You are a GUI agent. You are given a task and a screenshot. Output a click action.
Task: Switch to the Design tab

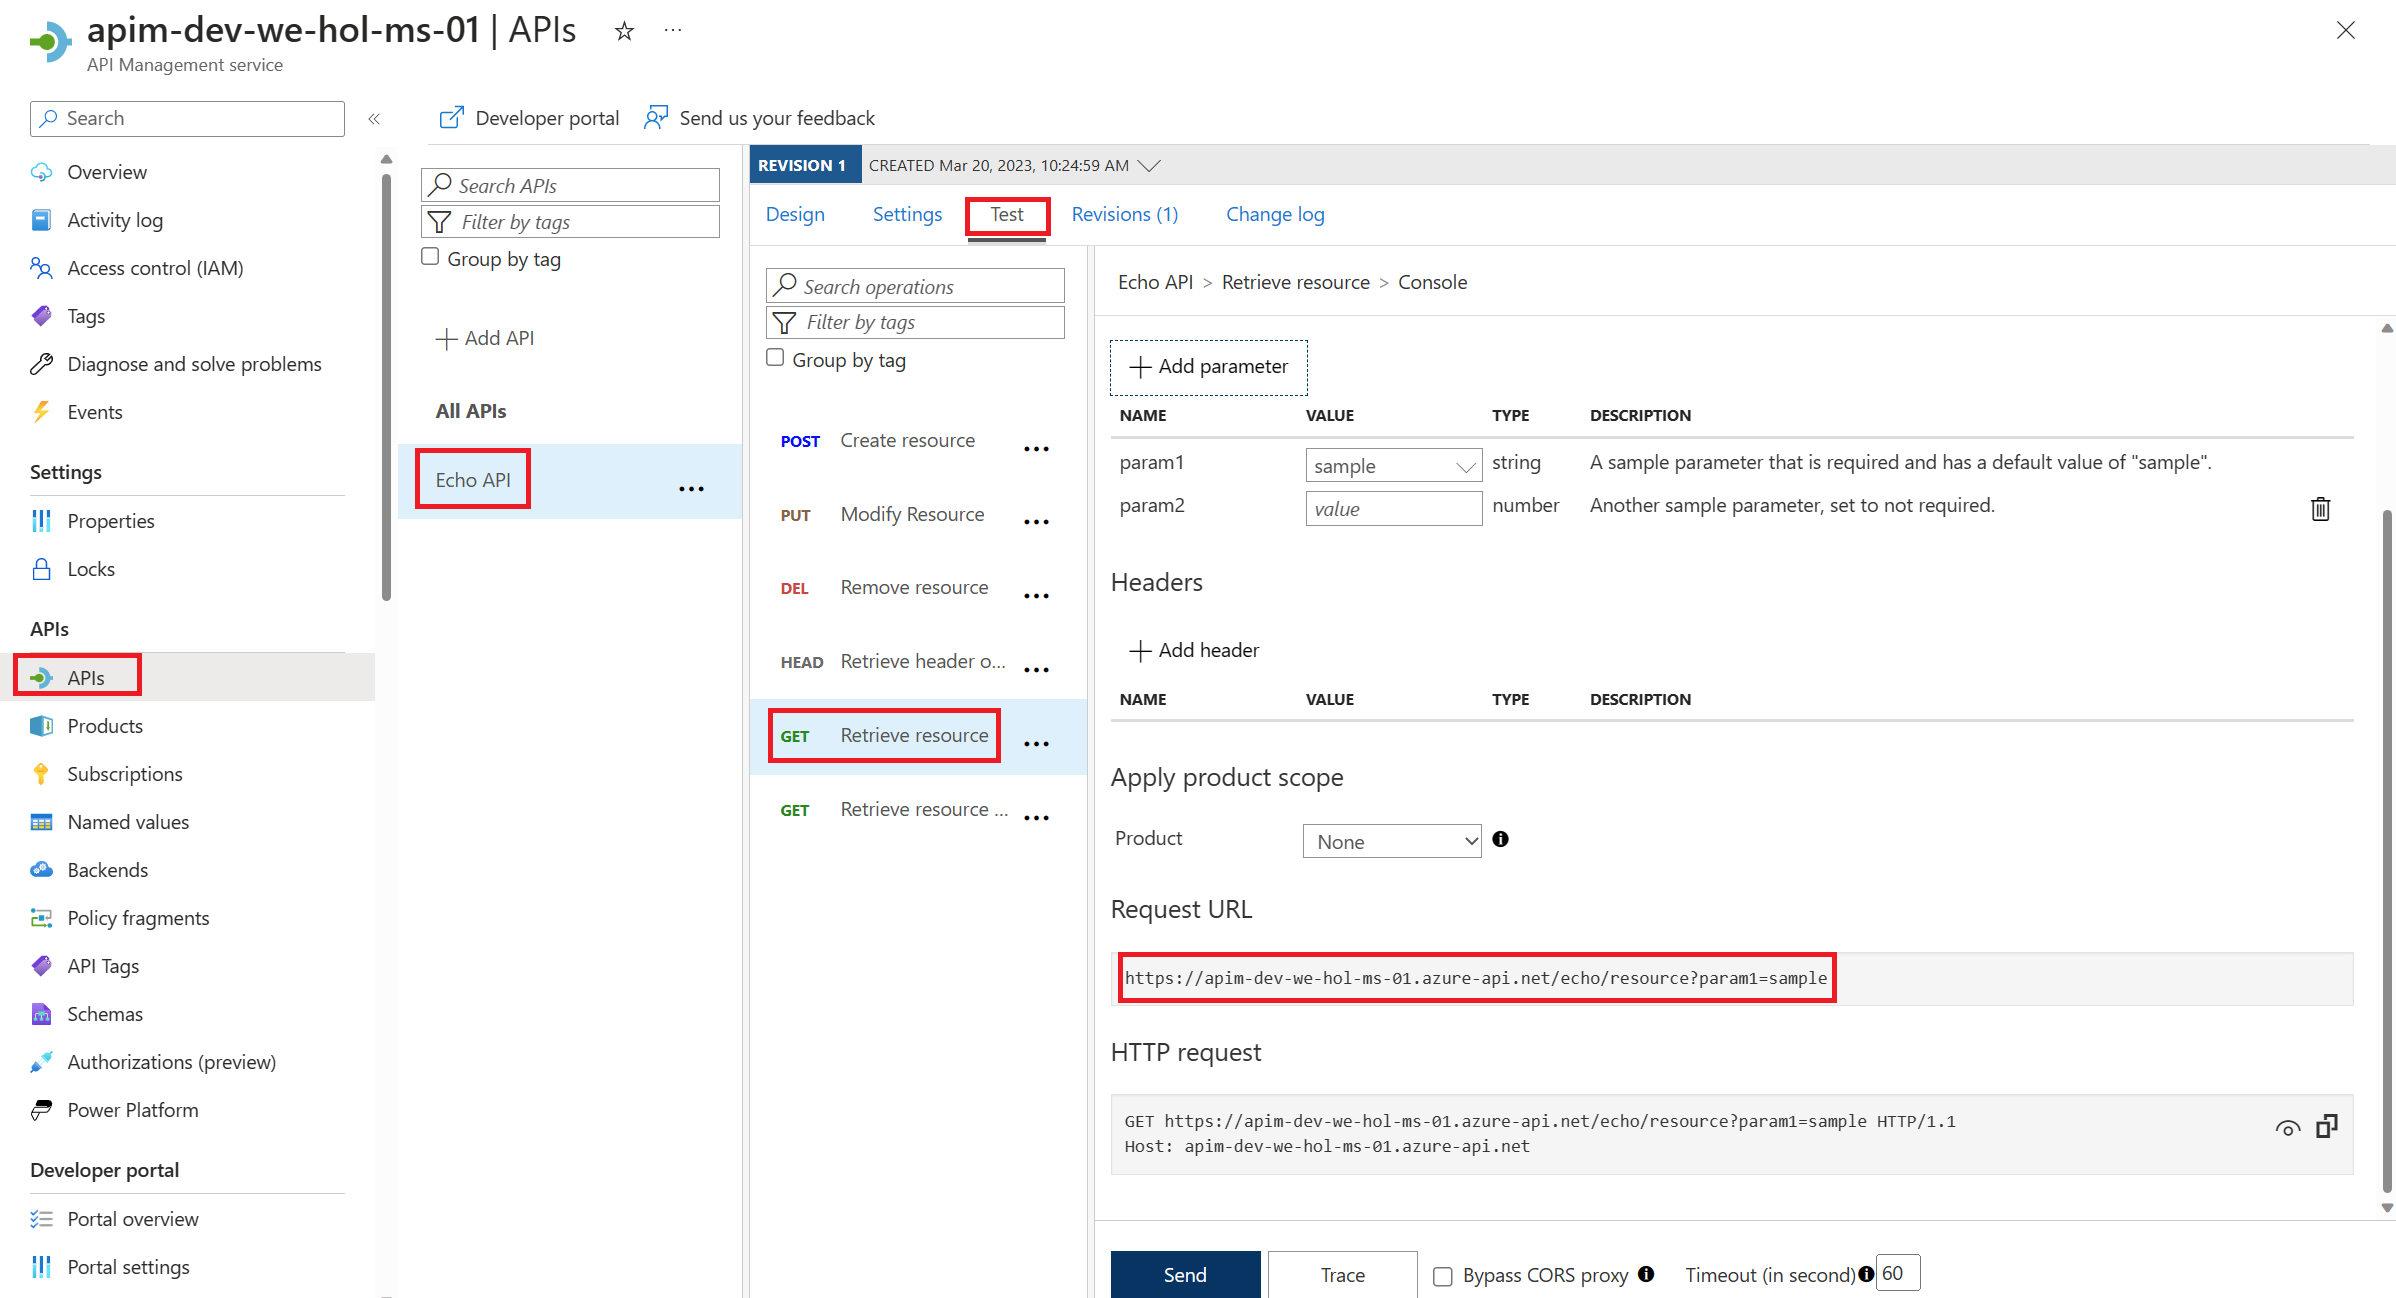(795, 214)
